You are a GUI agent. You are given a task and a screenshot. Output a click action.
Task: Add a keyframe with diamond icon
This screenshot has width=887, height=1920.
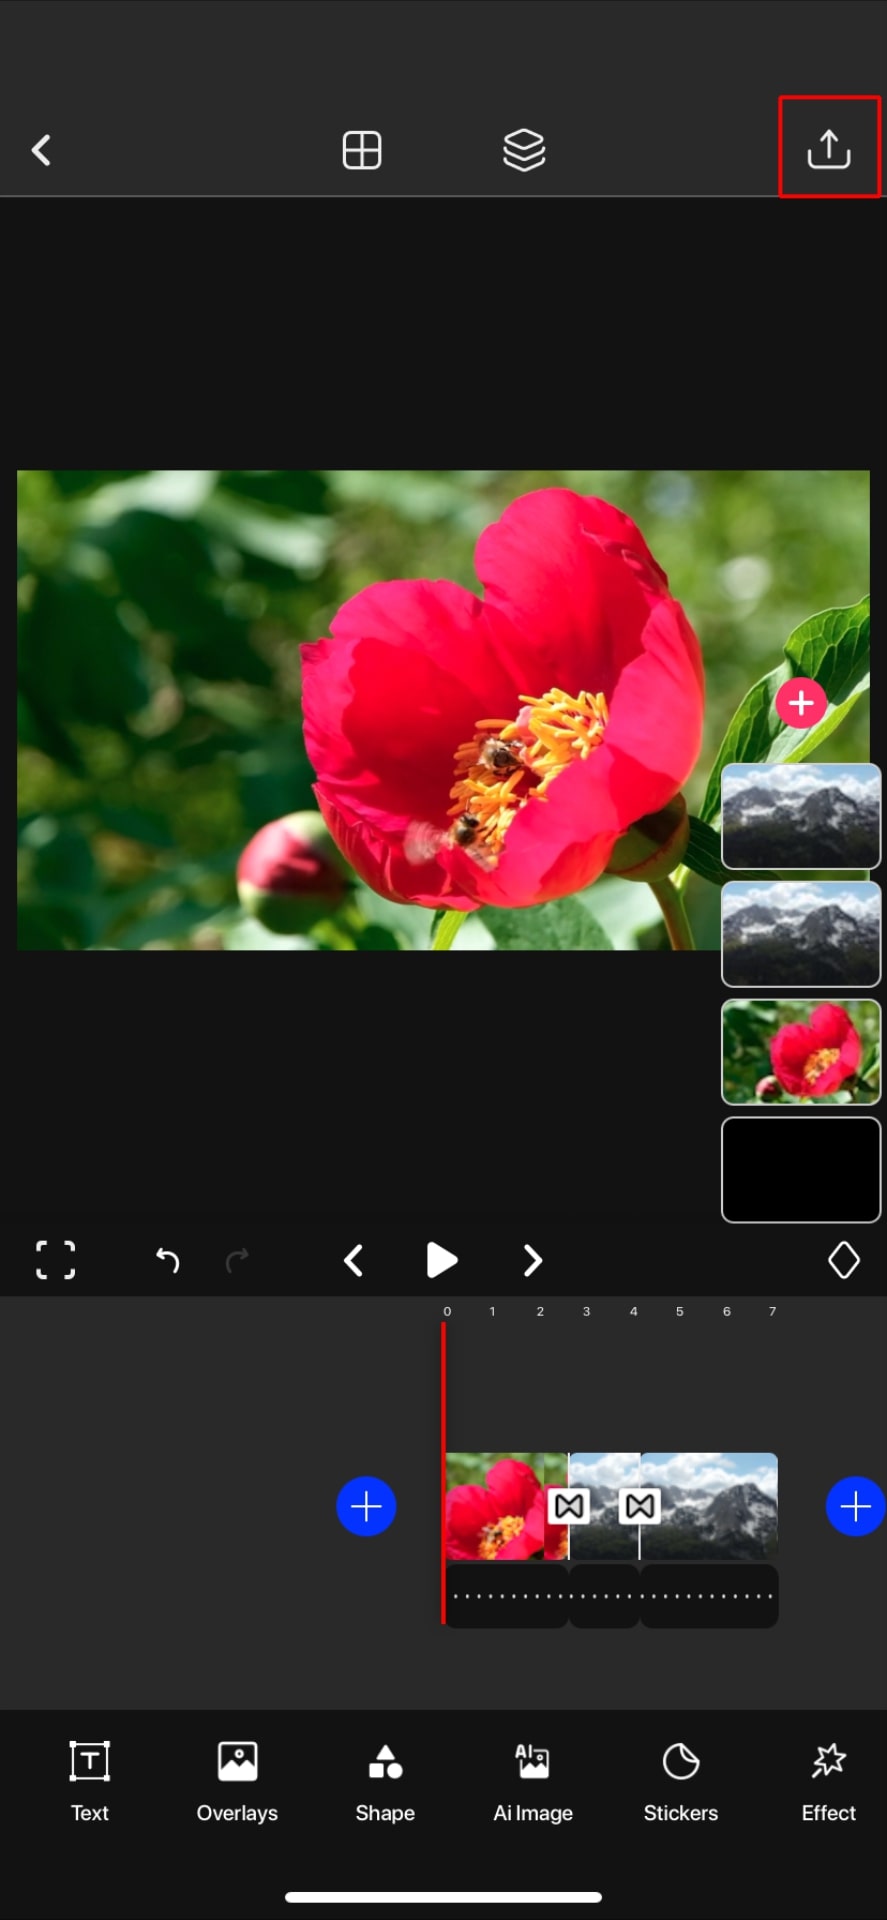[x=844, y=1260]
